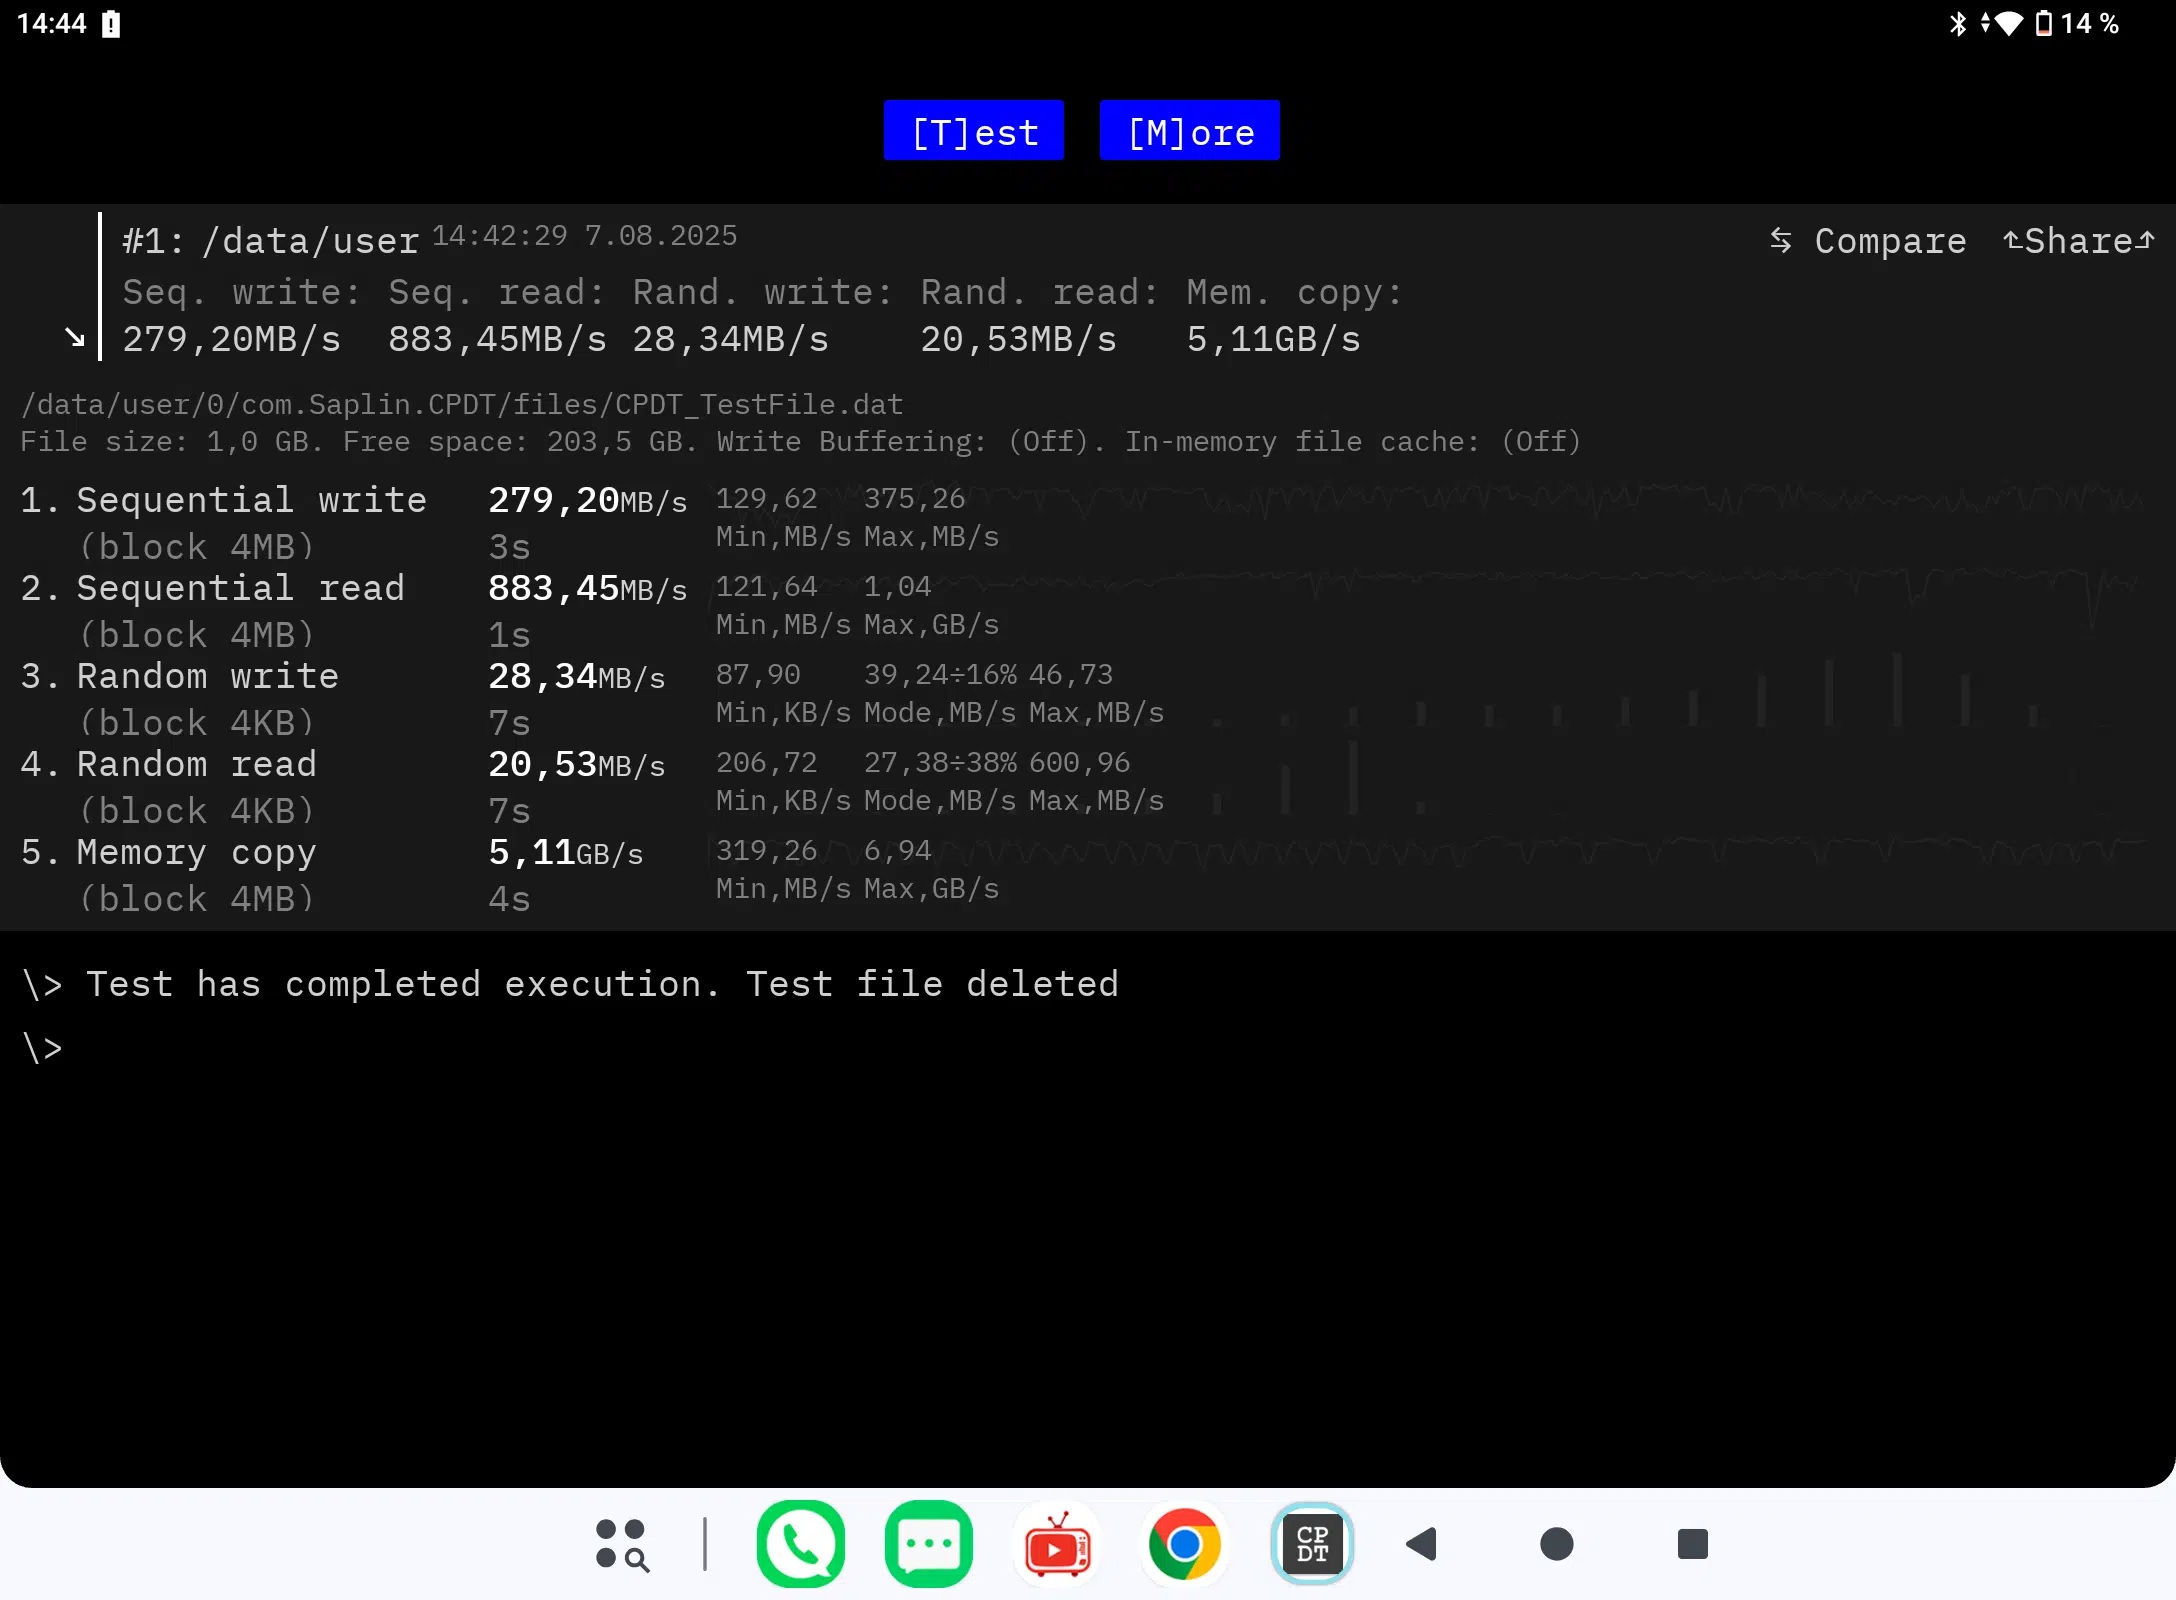Click the test file path line
2176x1600 pixels.
pyautogui.click(x=462, y=404)
